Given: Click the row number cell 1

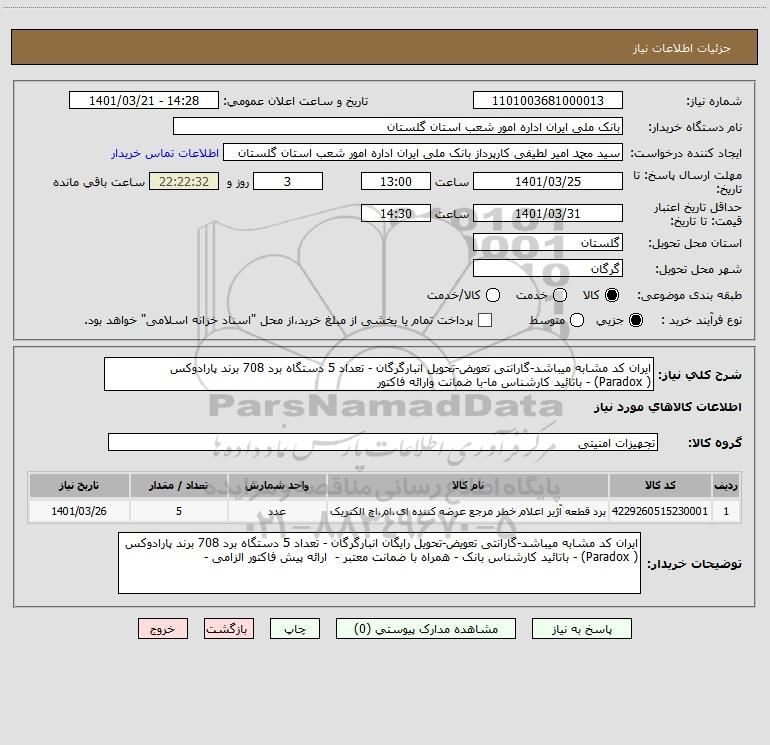Looking at the screenshot, I should pos(726,511).
